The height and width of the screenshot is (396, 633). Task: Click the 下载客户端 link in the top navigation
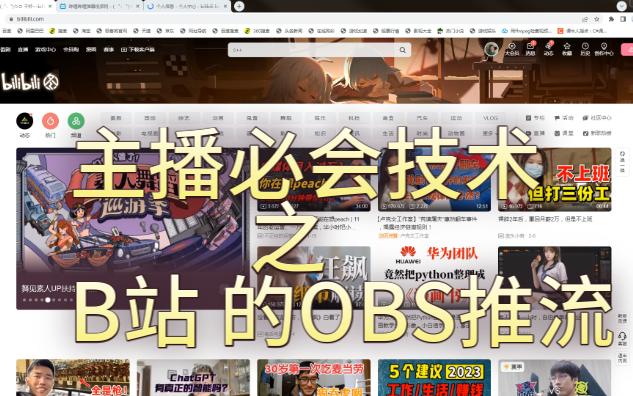point(138,50)
